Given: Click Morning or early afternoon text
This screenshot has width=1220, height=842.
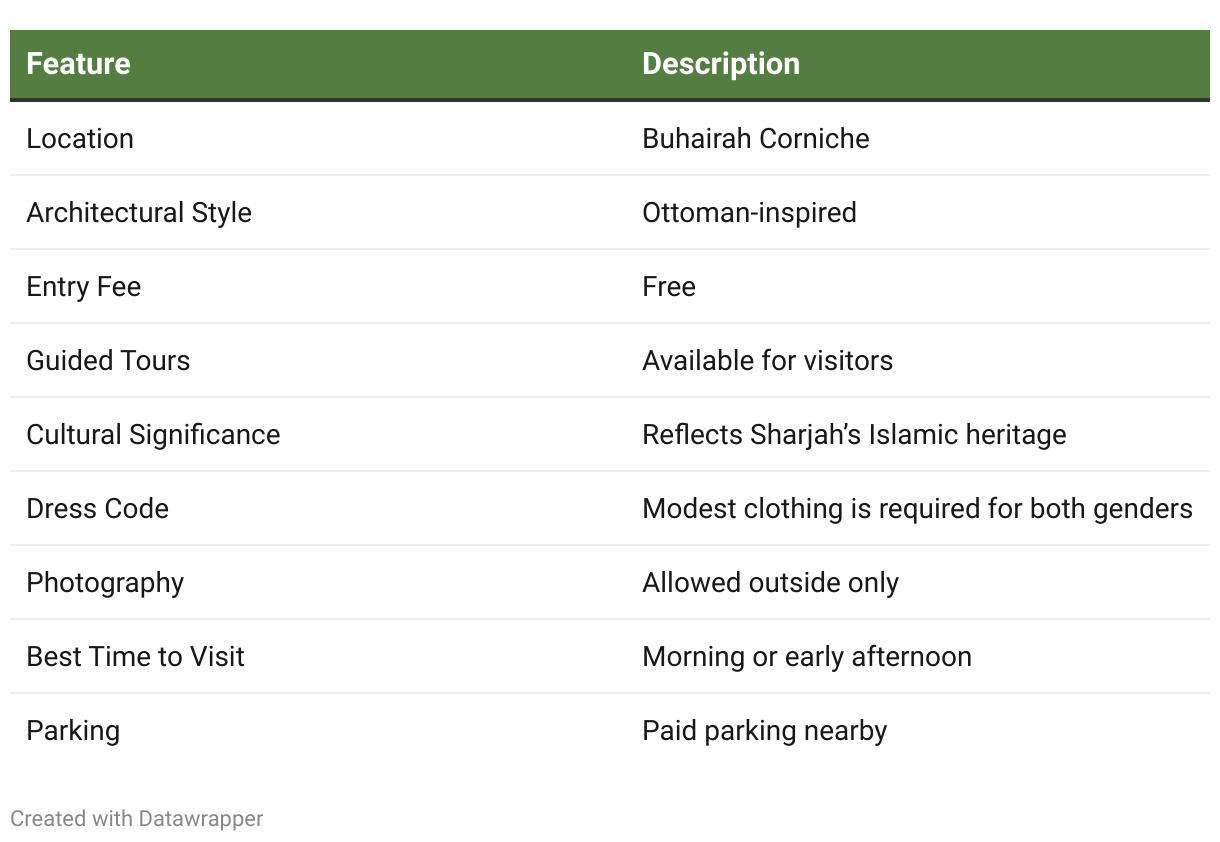Looking at the screenshot, I should 807,657.
